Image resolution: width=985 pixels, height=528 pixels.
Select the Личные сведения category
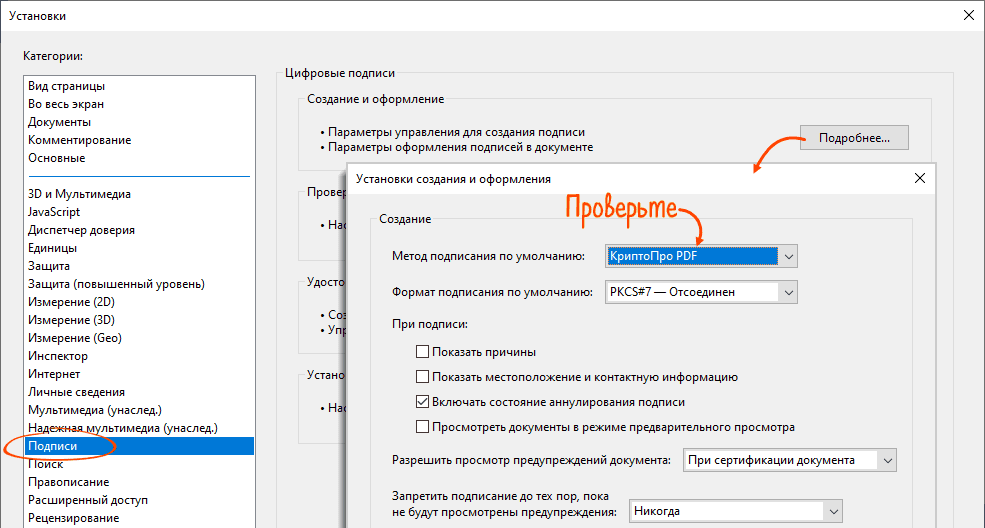coord(76,392)
